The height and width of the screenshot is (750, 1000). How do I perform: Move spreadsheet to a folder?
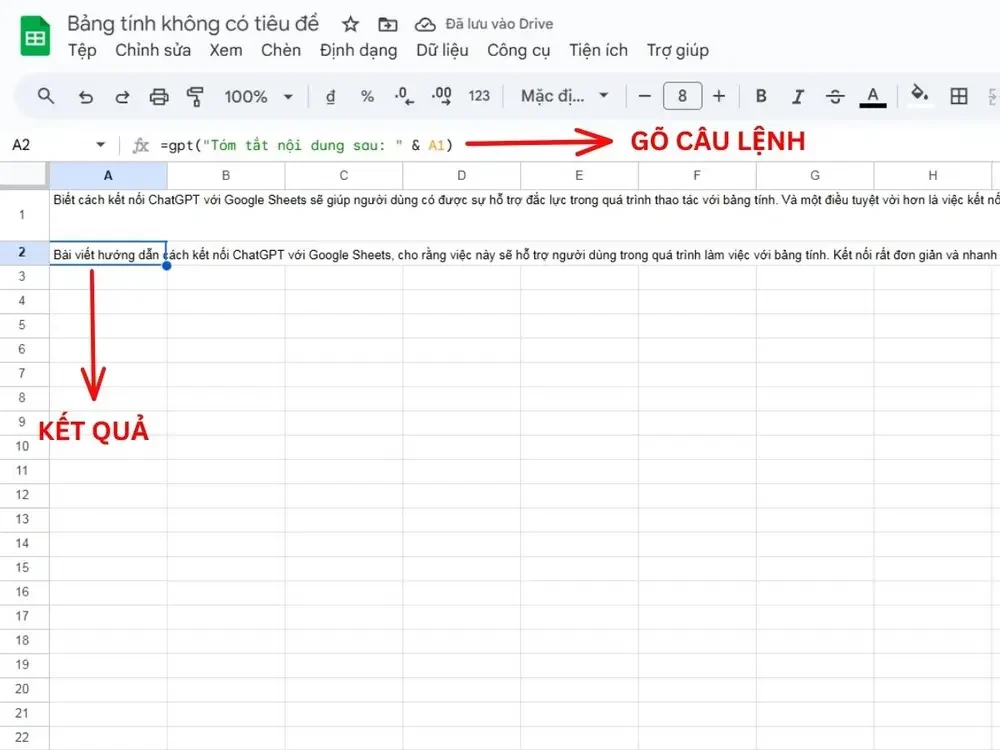pos(387,24)
